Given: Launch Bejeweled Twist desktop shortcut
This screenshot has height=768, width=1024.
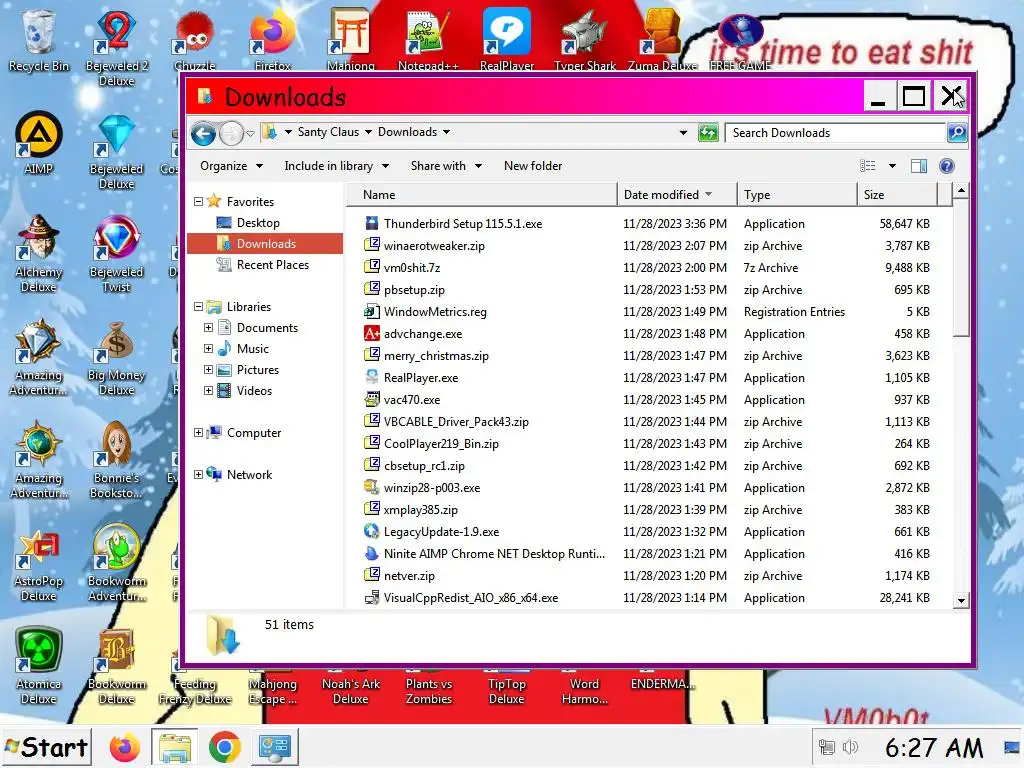Looking at the screenshot, I should 116,253.
